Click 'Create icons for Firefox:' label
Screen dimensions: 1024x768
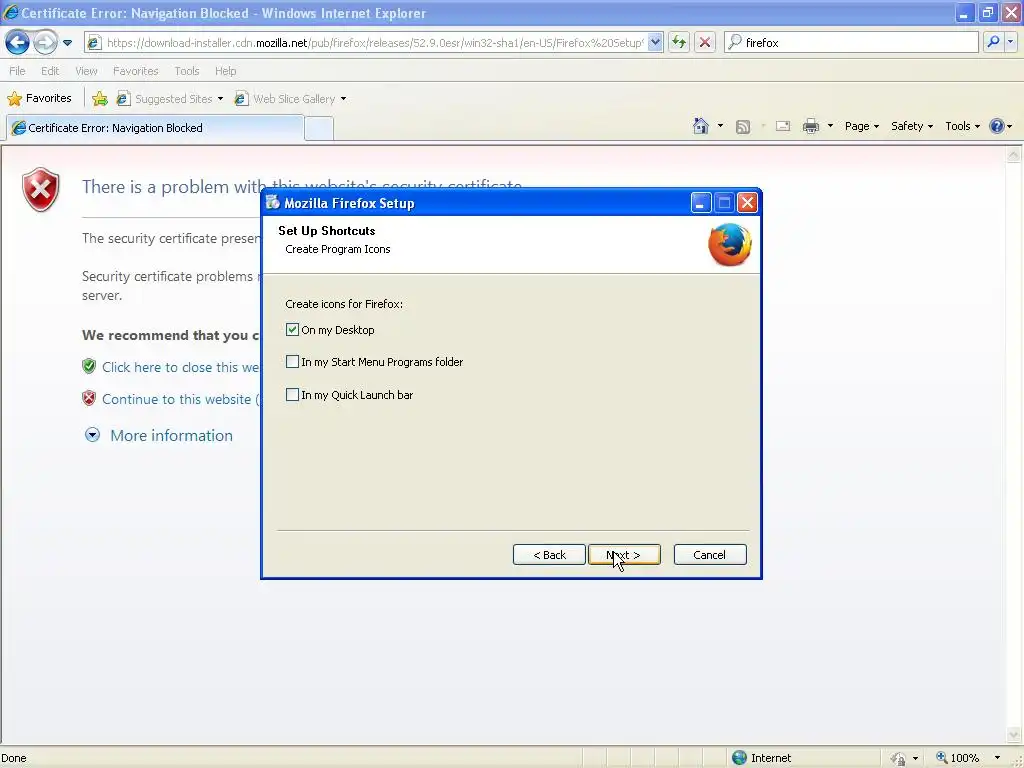344,304
